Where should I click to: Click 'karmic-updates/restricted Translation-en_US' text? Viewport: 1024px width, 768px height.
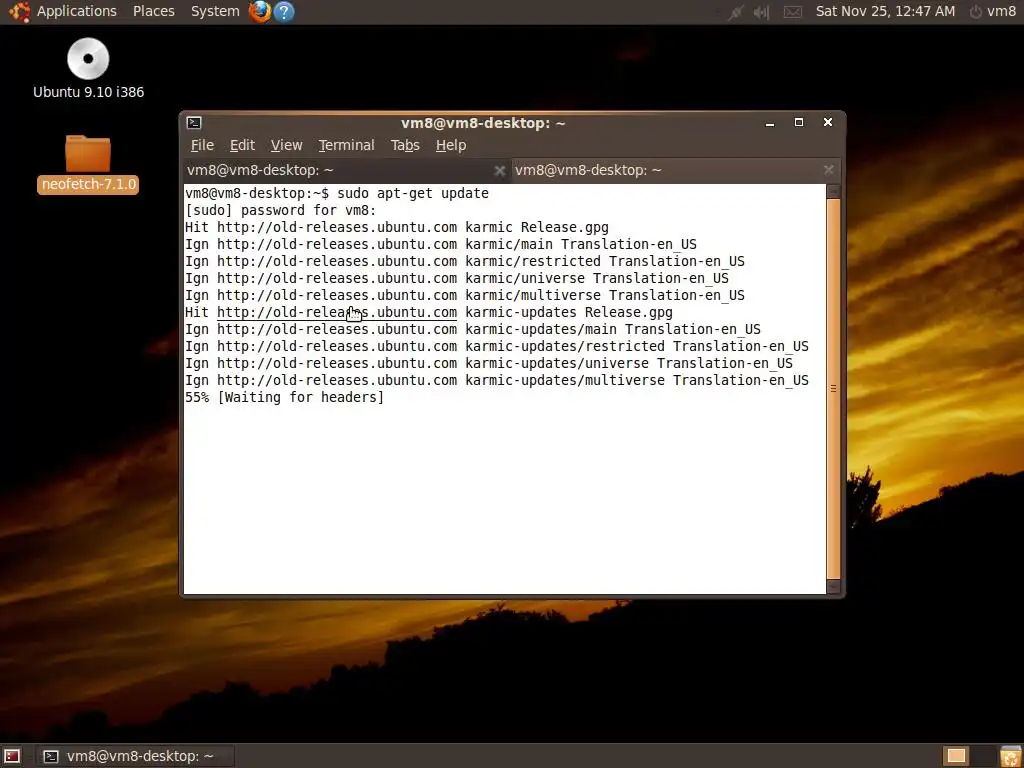coord(637,346)
